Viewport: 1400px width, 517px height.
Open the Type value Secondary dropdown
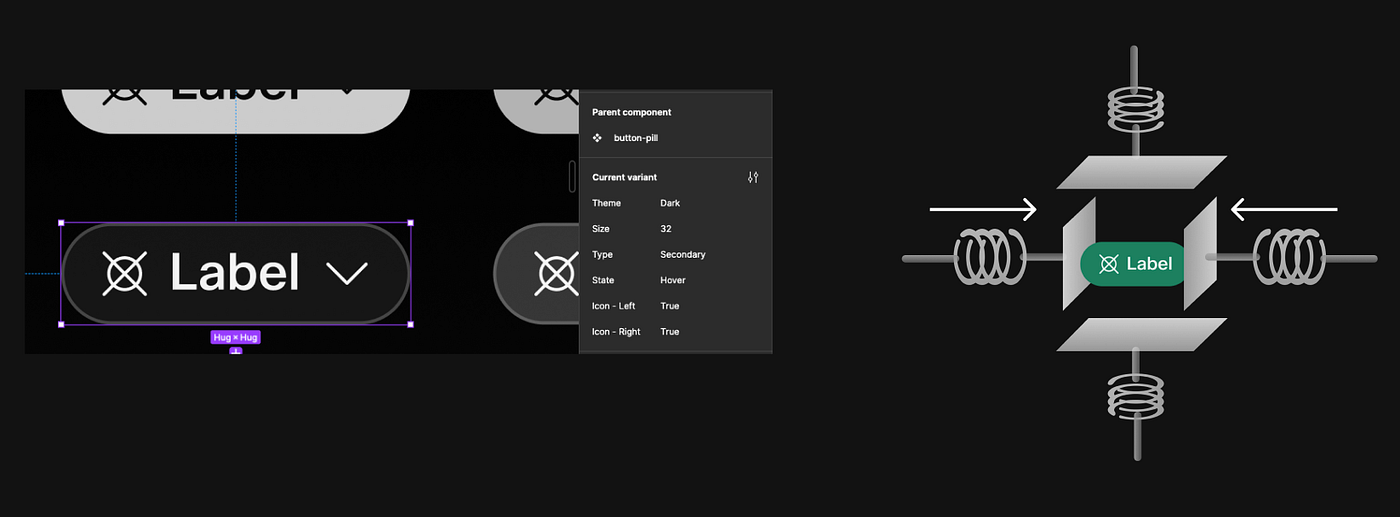[683, 254]
